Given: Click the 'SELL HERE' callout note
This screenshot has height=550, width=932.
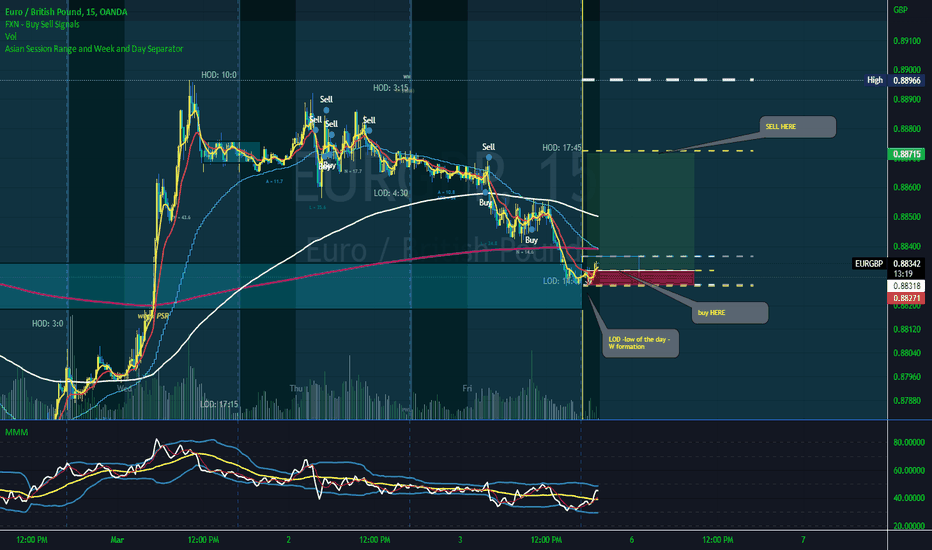Looking at the screenshot, I should click(x=798, y=127).
